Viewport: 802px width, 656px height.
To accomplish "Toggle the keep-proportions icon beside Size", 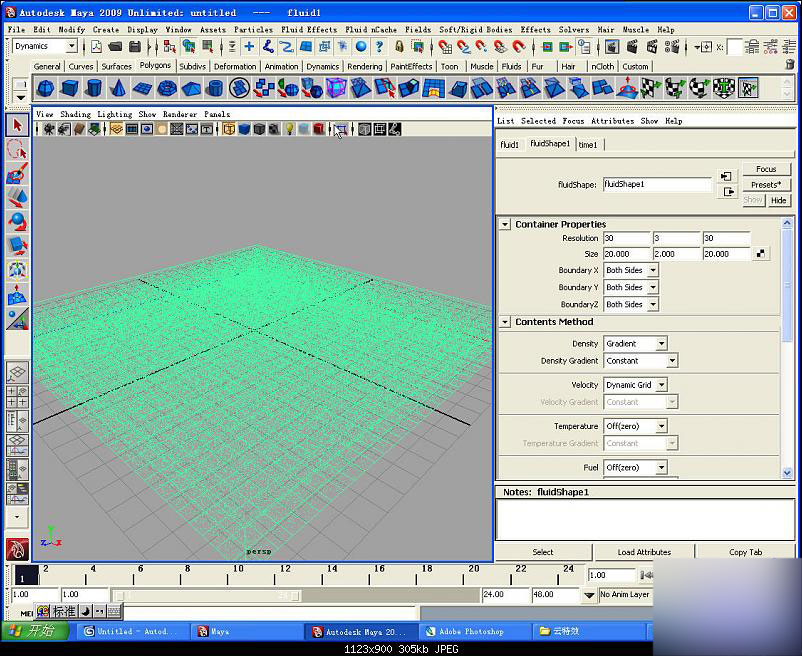I will click(x=762, y=254).
